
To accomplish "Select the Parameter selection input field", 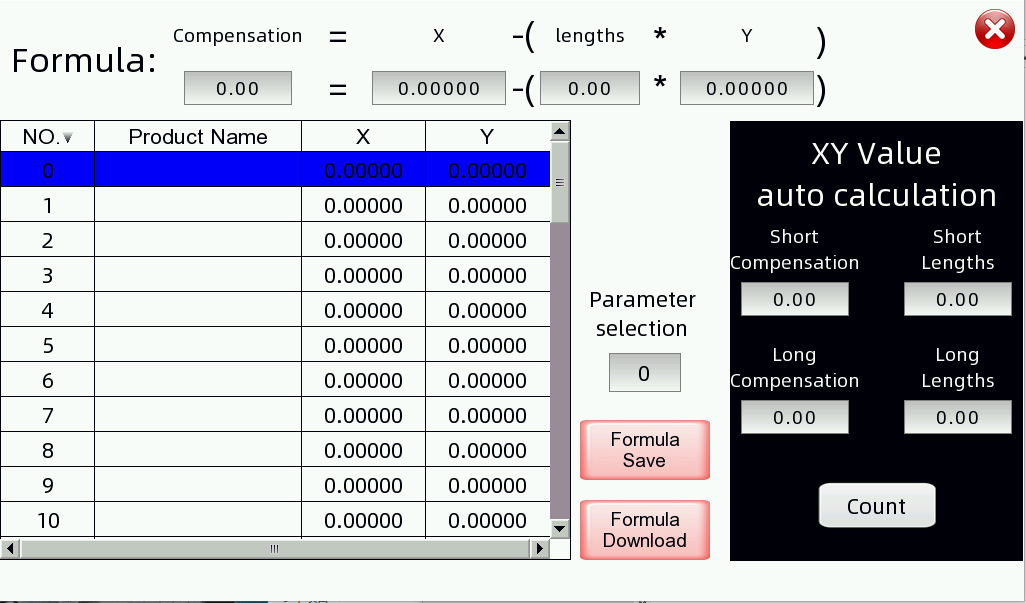I will coord(644,373).
